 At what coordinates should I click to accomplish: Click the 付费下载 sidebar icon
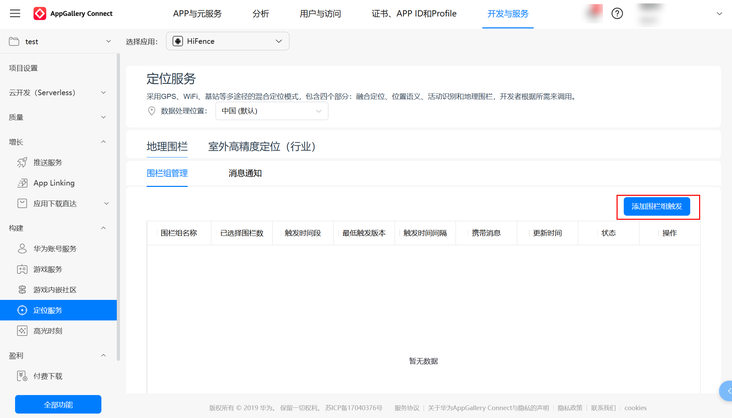click(x=22, y=377)
